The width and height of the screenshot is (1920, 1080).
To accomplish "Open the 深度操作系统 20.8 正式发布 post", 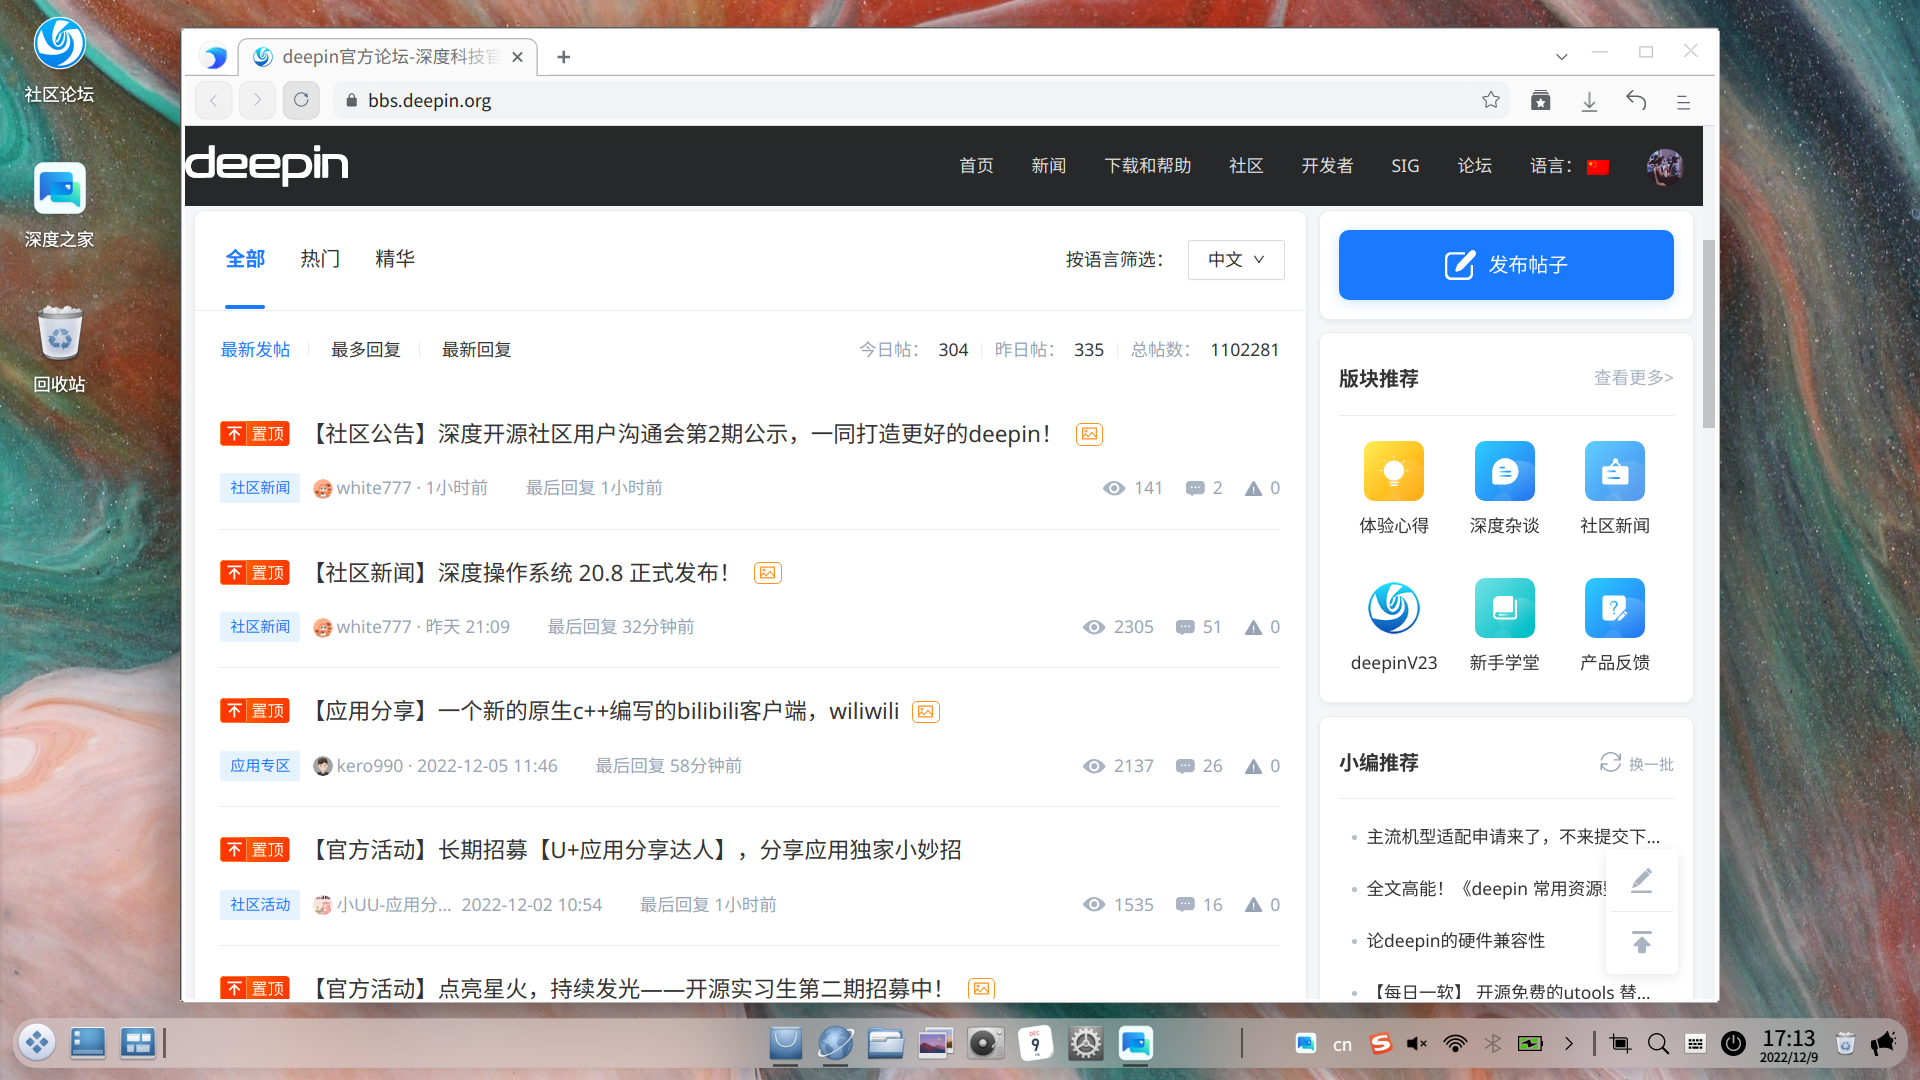I will click(x=520, y=573).
